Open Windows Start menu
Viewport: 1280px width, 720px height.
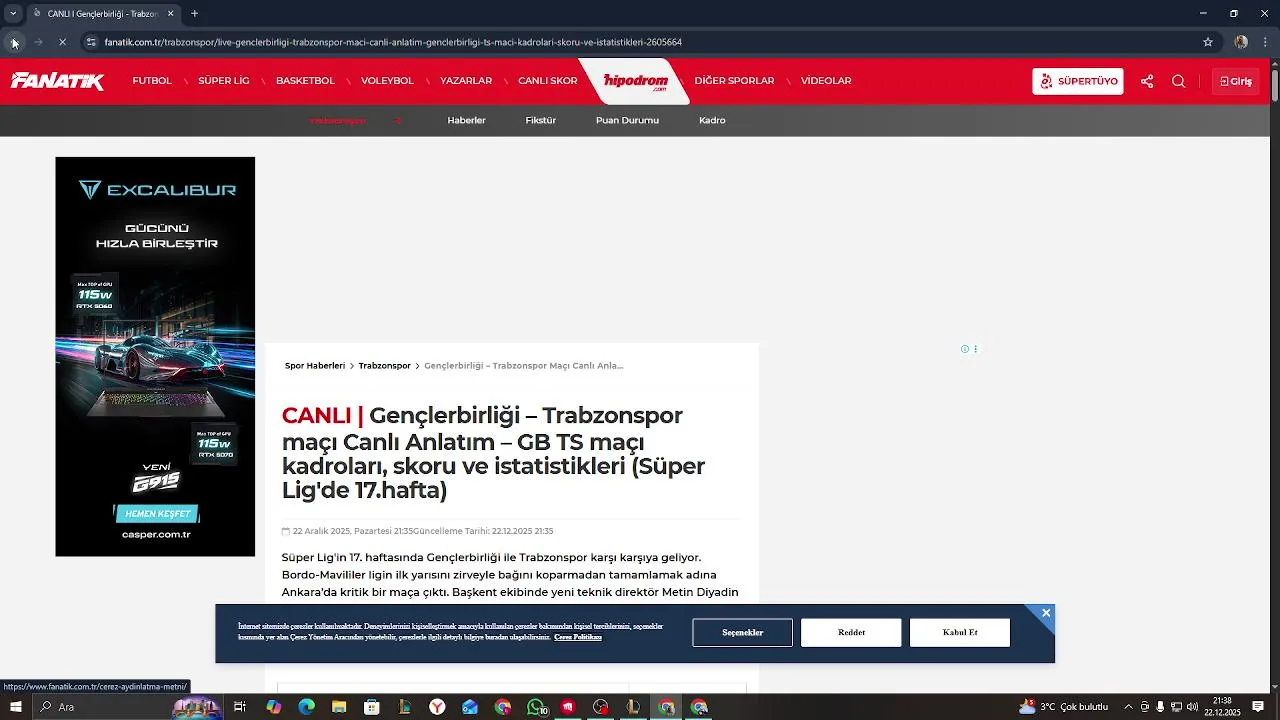point(15,707)
